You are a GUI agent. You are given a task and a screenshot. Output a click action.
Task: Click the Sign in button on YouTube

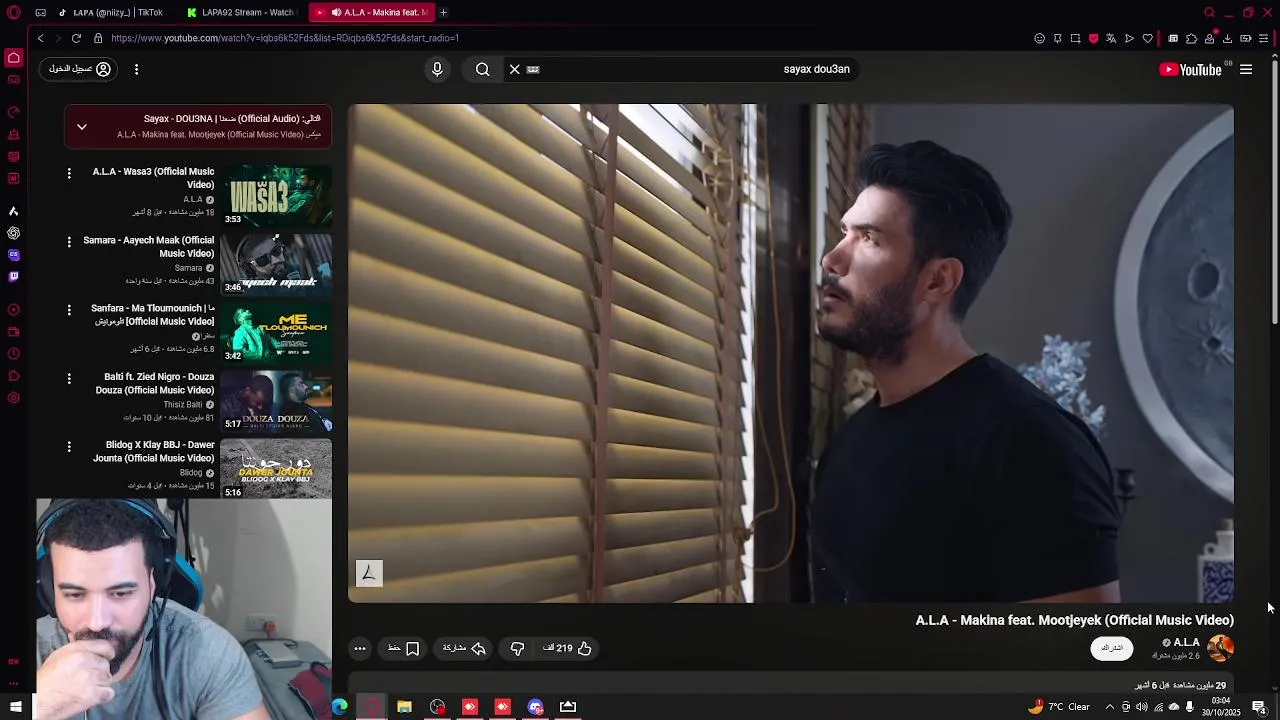click(x=80, y=69)
